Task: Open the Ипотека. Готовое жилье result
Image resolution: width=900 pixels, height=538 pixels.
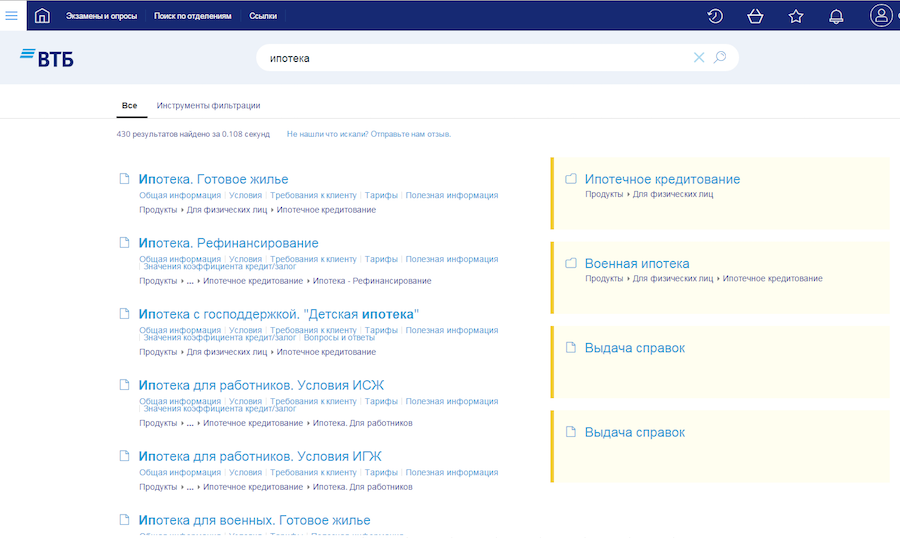Action: click(x=213, y=180)
